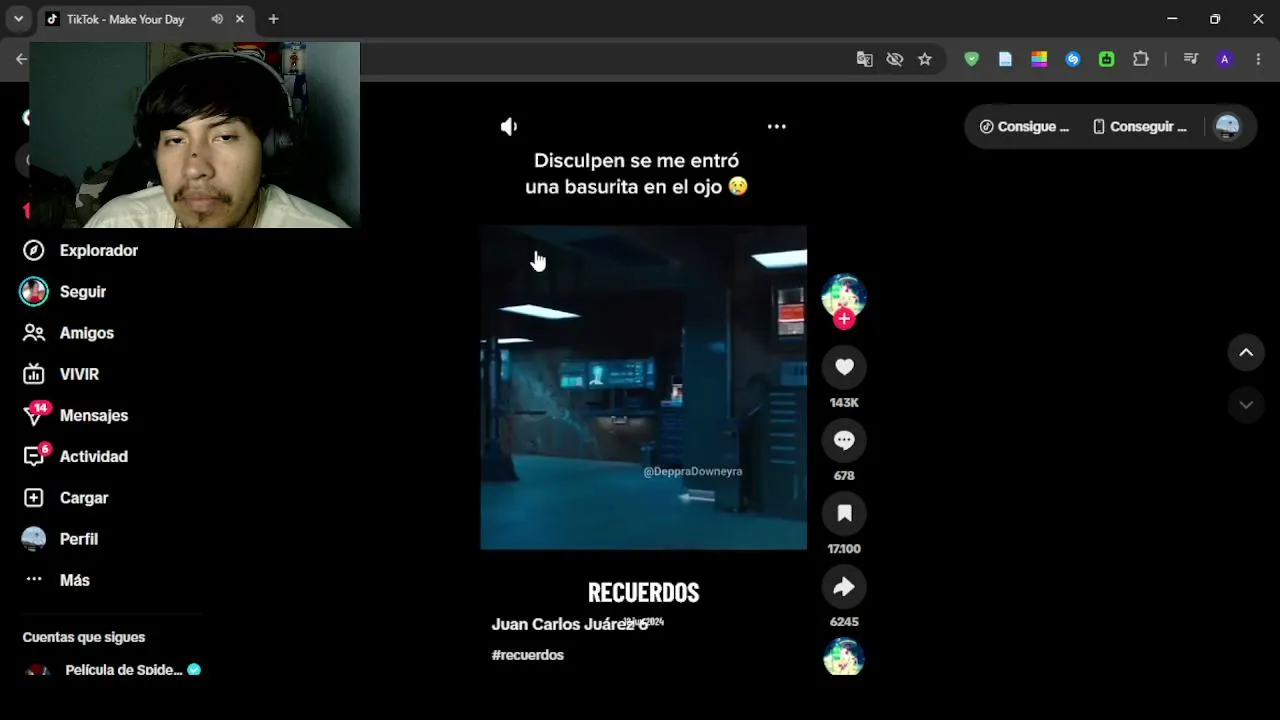Open the spinning sound disc below share
1280x720 pixels.
[844, 657]
